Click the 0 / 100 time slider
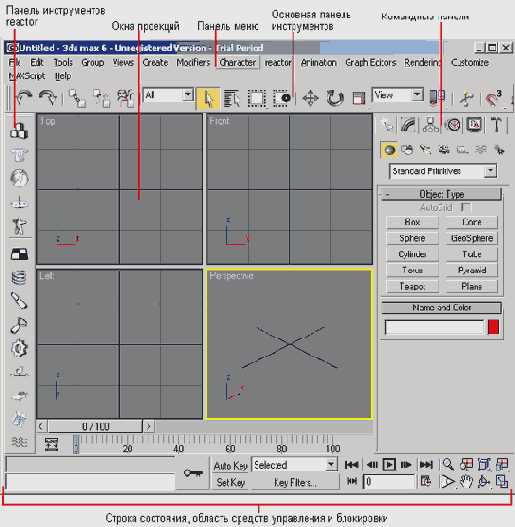Image resolution: width=515 pixels, height=527 pixels. [95, 427]
